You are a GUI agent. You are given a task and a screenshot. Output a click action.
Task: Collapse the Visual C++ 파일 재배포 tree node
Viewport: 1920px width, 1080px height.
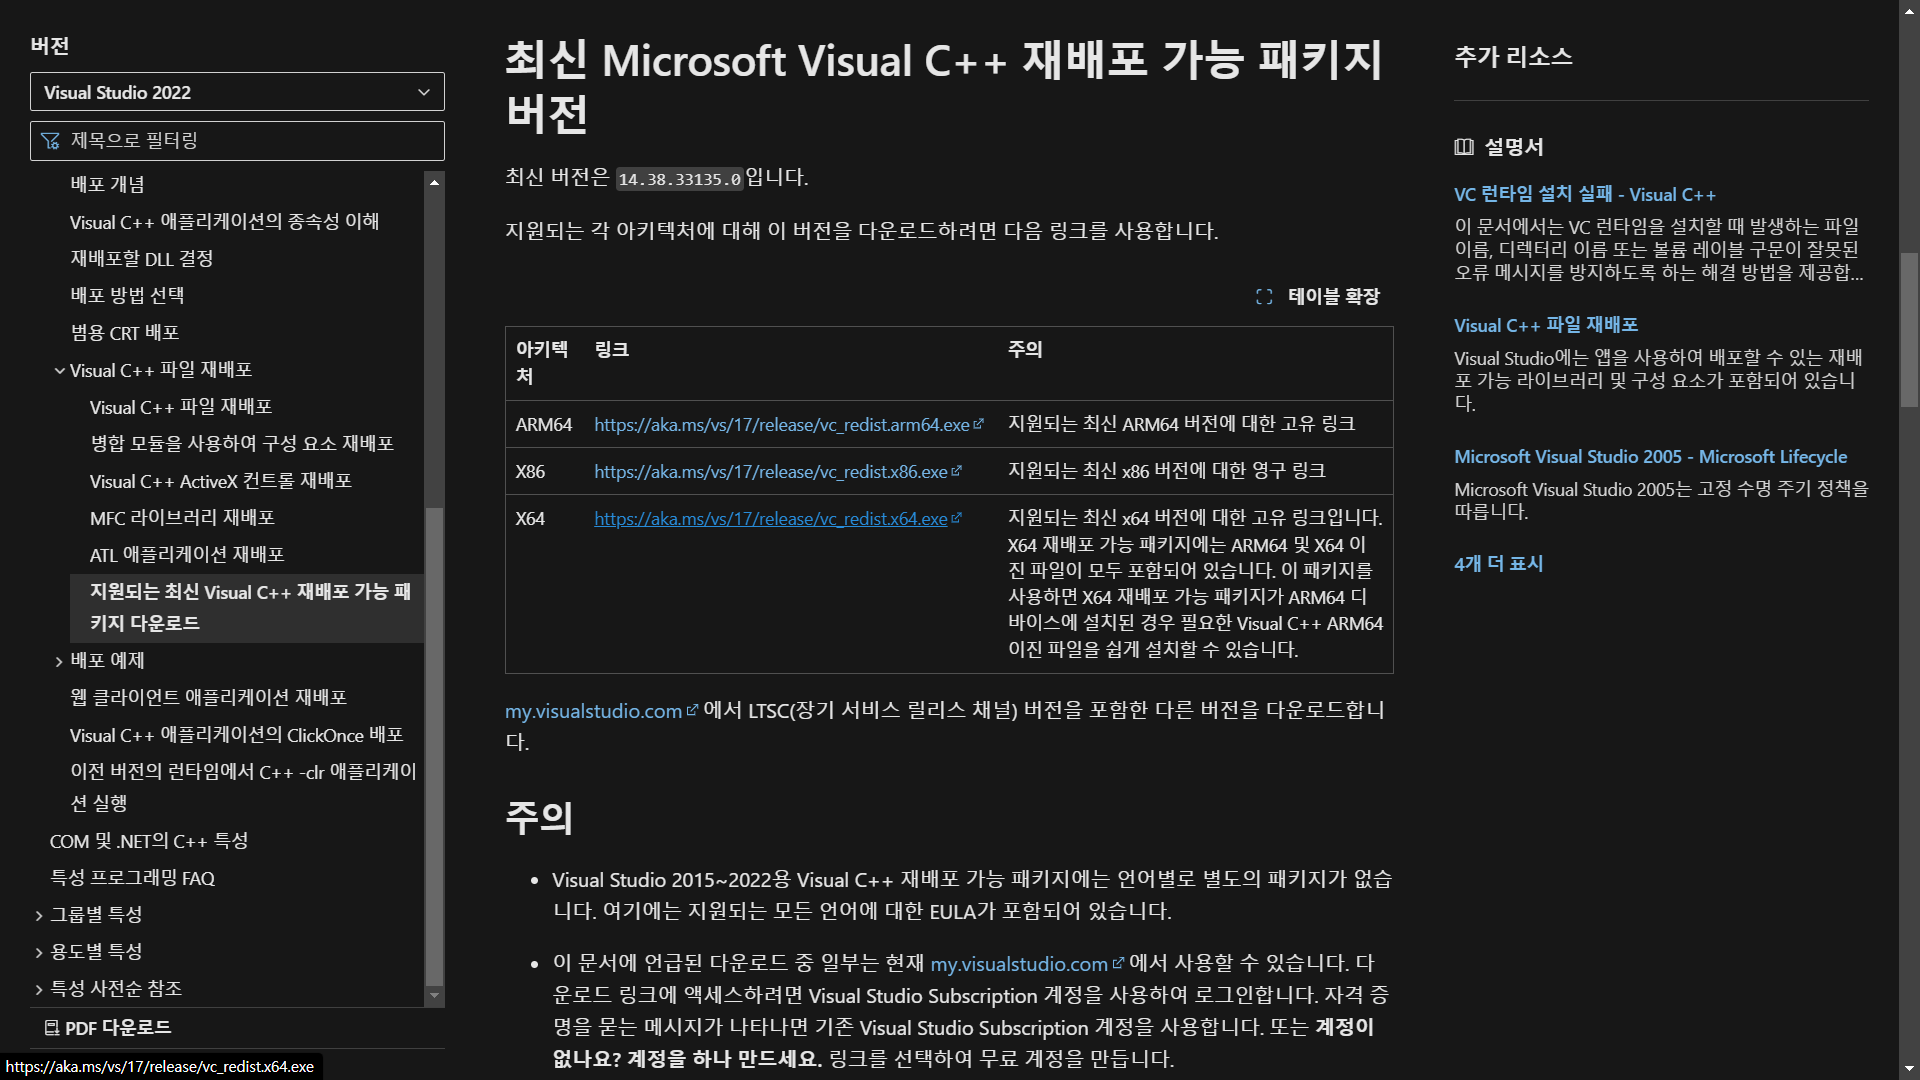(59, 370)
